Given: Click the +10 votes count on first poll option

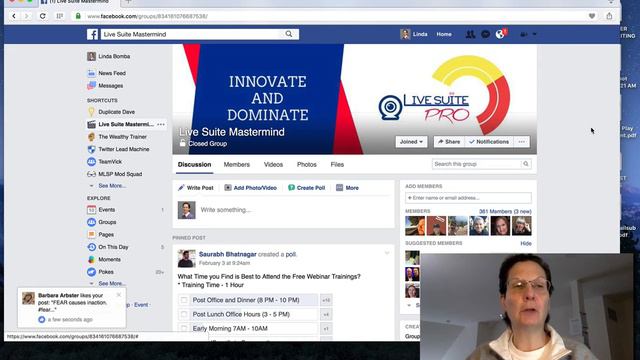Looking at the screenshot, I should pos(326,300).
